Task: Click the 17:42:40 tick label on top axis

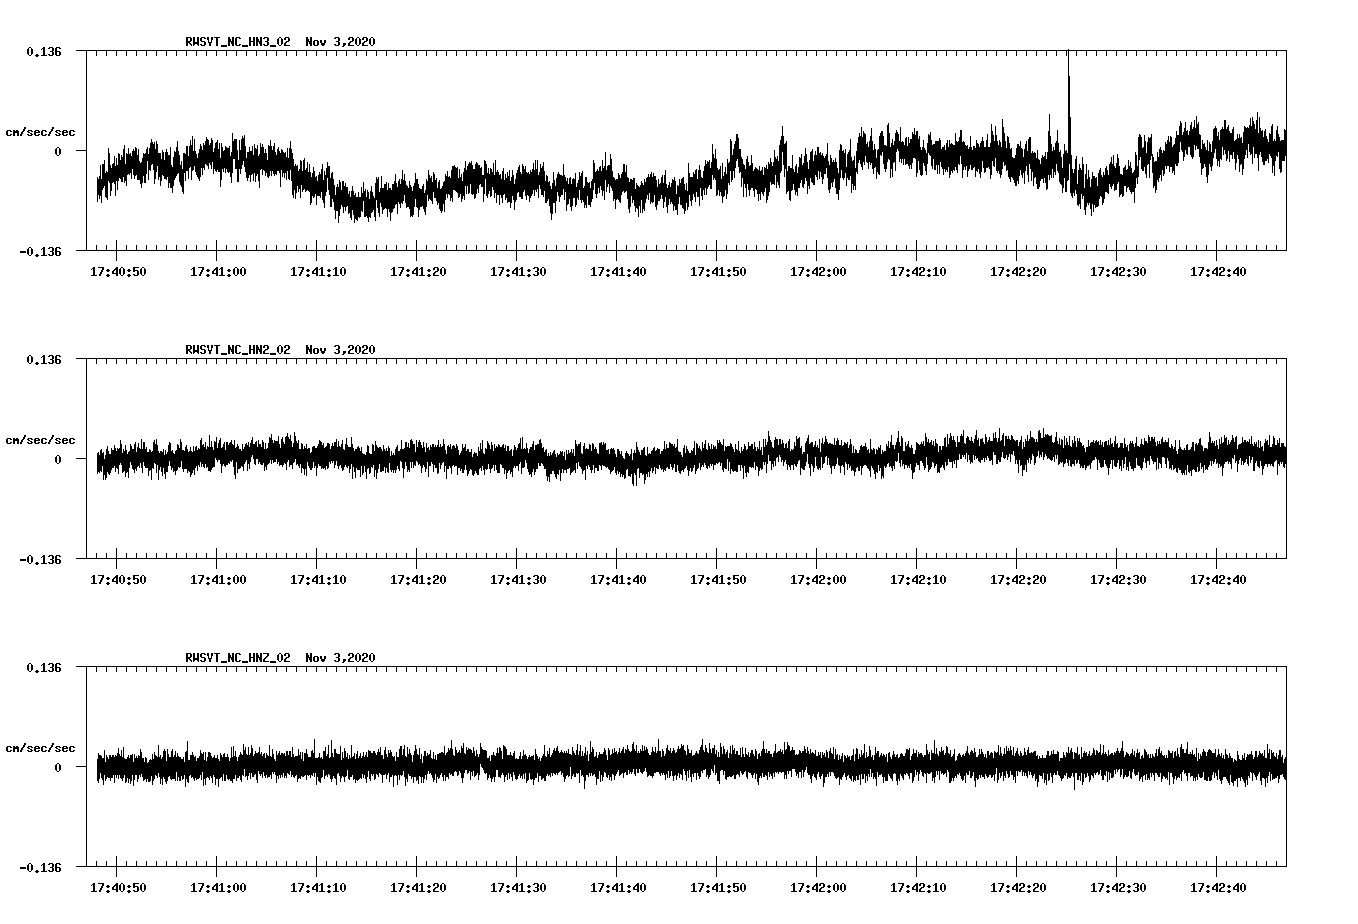Action: 1219,271
